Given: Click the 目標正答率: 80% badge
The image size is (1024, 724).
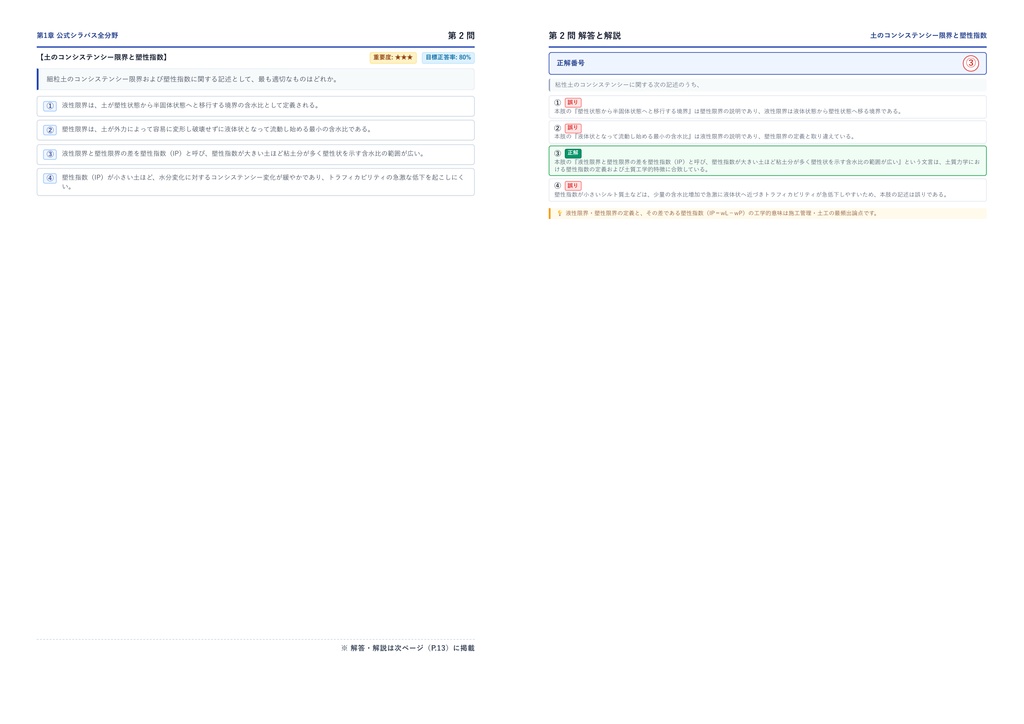Looking at the screenshot, I should (448, 57).
